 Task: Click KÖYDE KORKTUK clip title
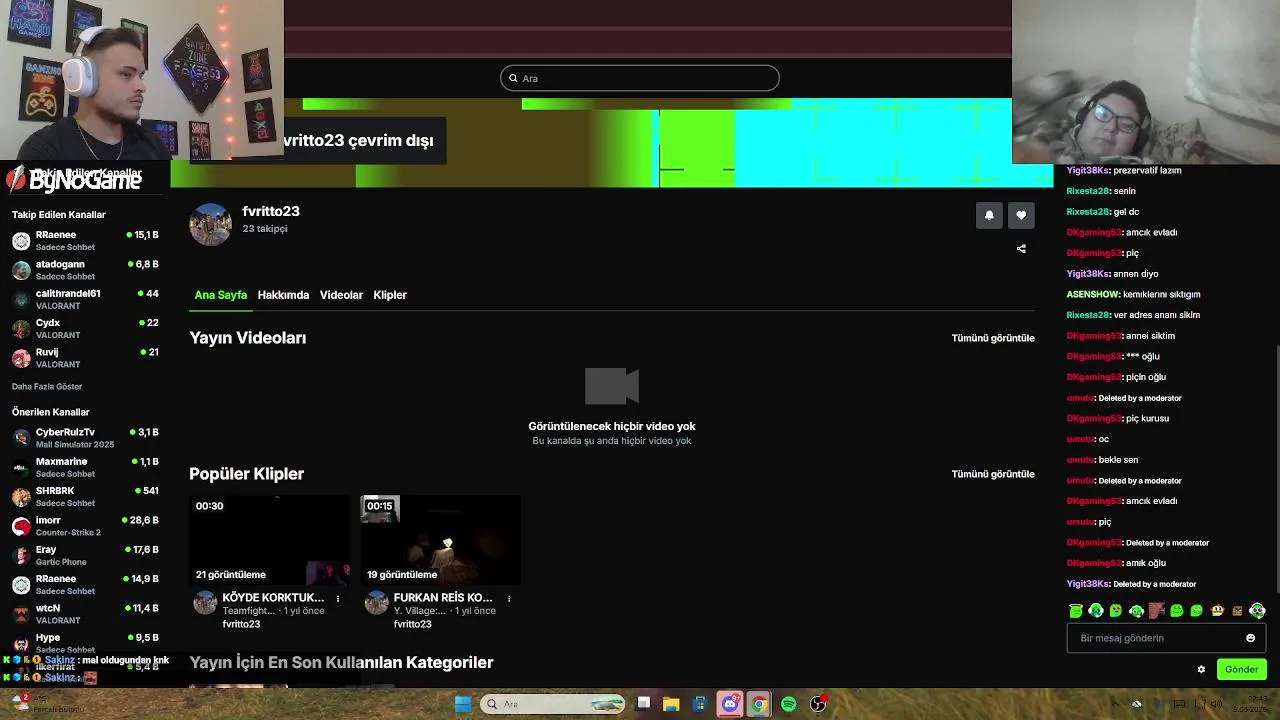tap(273, 598)
